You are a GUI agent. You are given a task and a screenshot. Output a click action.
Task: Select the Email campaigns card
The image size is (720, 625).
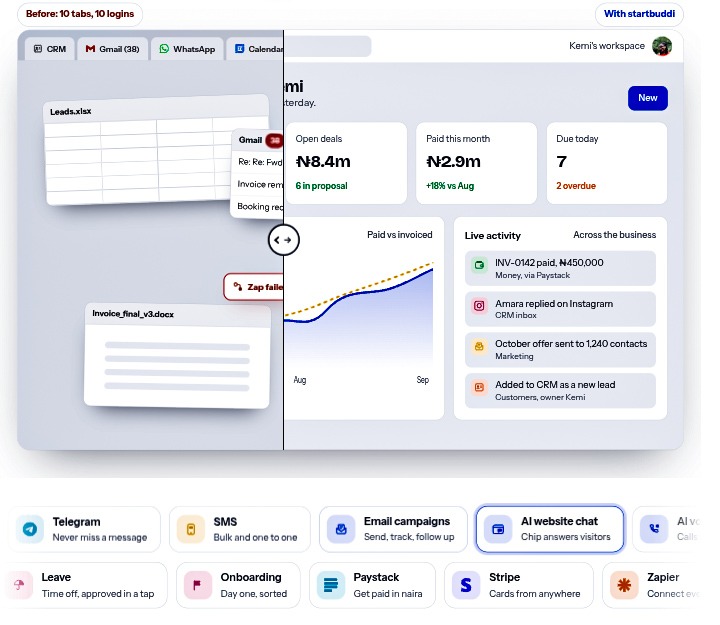(x=393, y=529)
